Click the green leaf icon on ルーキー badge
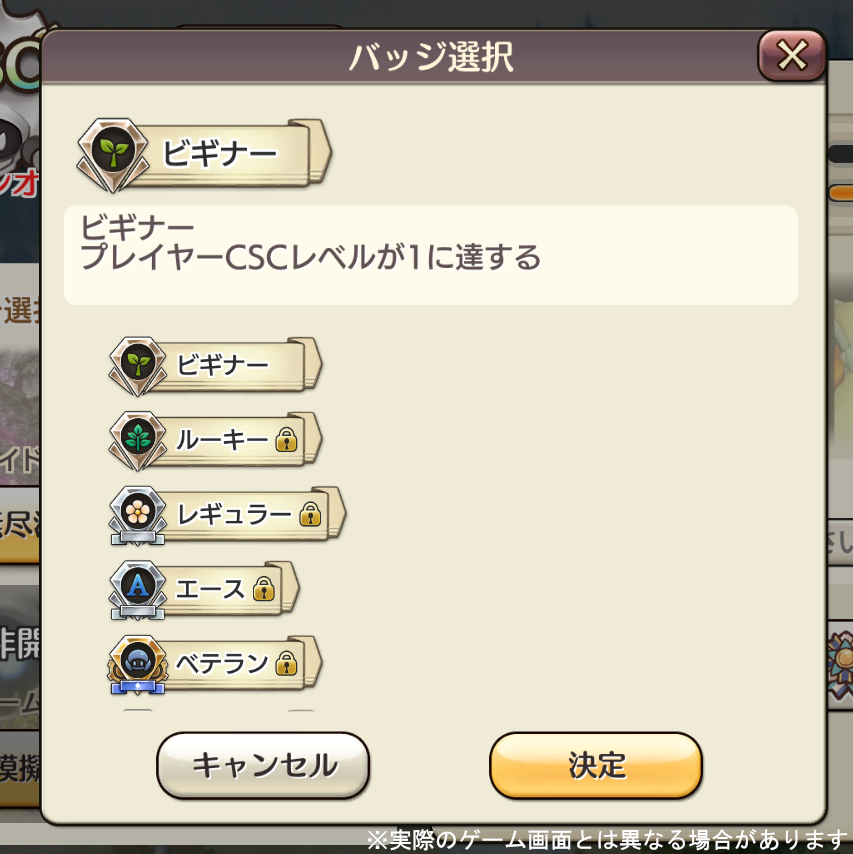The height and width of the screenshot is (854, 853). (x=138, y=438)
